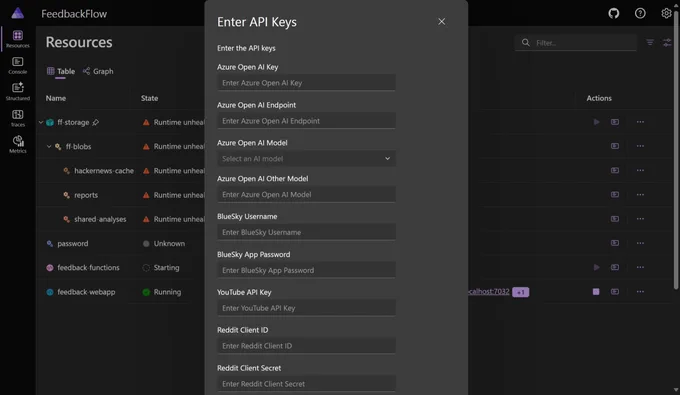Open the view options sliders icon

tap(667, 42)
